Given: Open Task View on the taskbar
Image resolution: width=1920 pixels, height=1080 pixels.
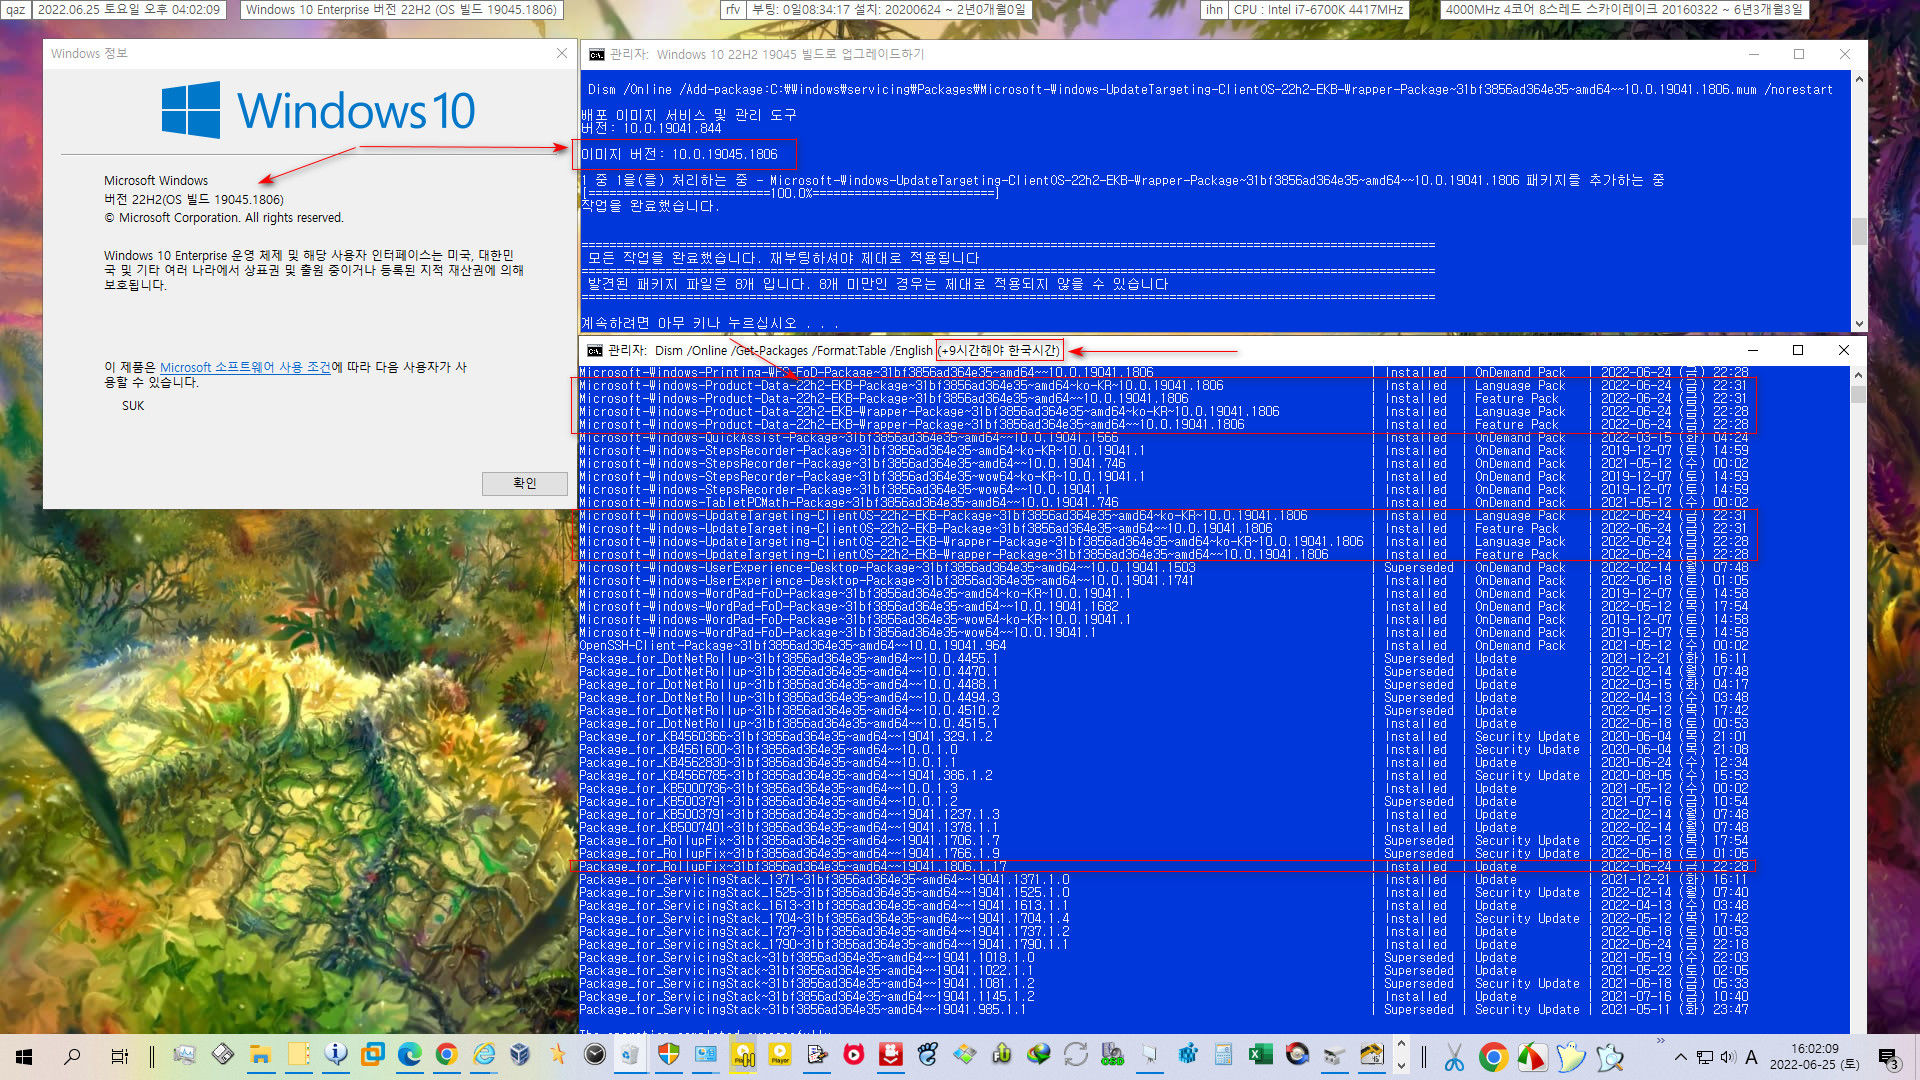Looking at the screenshot, I should pyautogui.click(x=120, y=1056).
